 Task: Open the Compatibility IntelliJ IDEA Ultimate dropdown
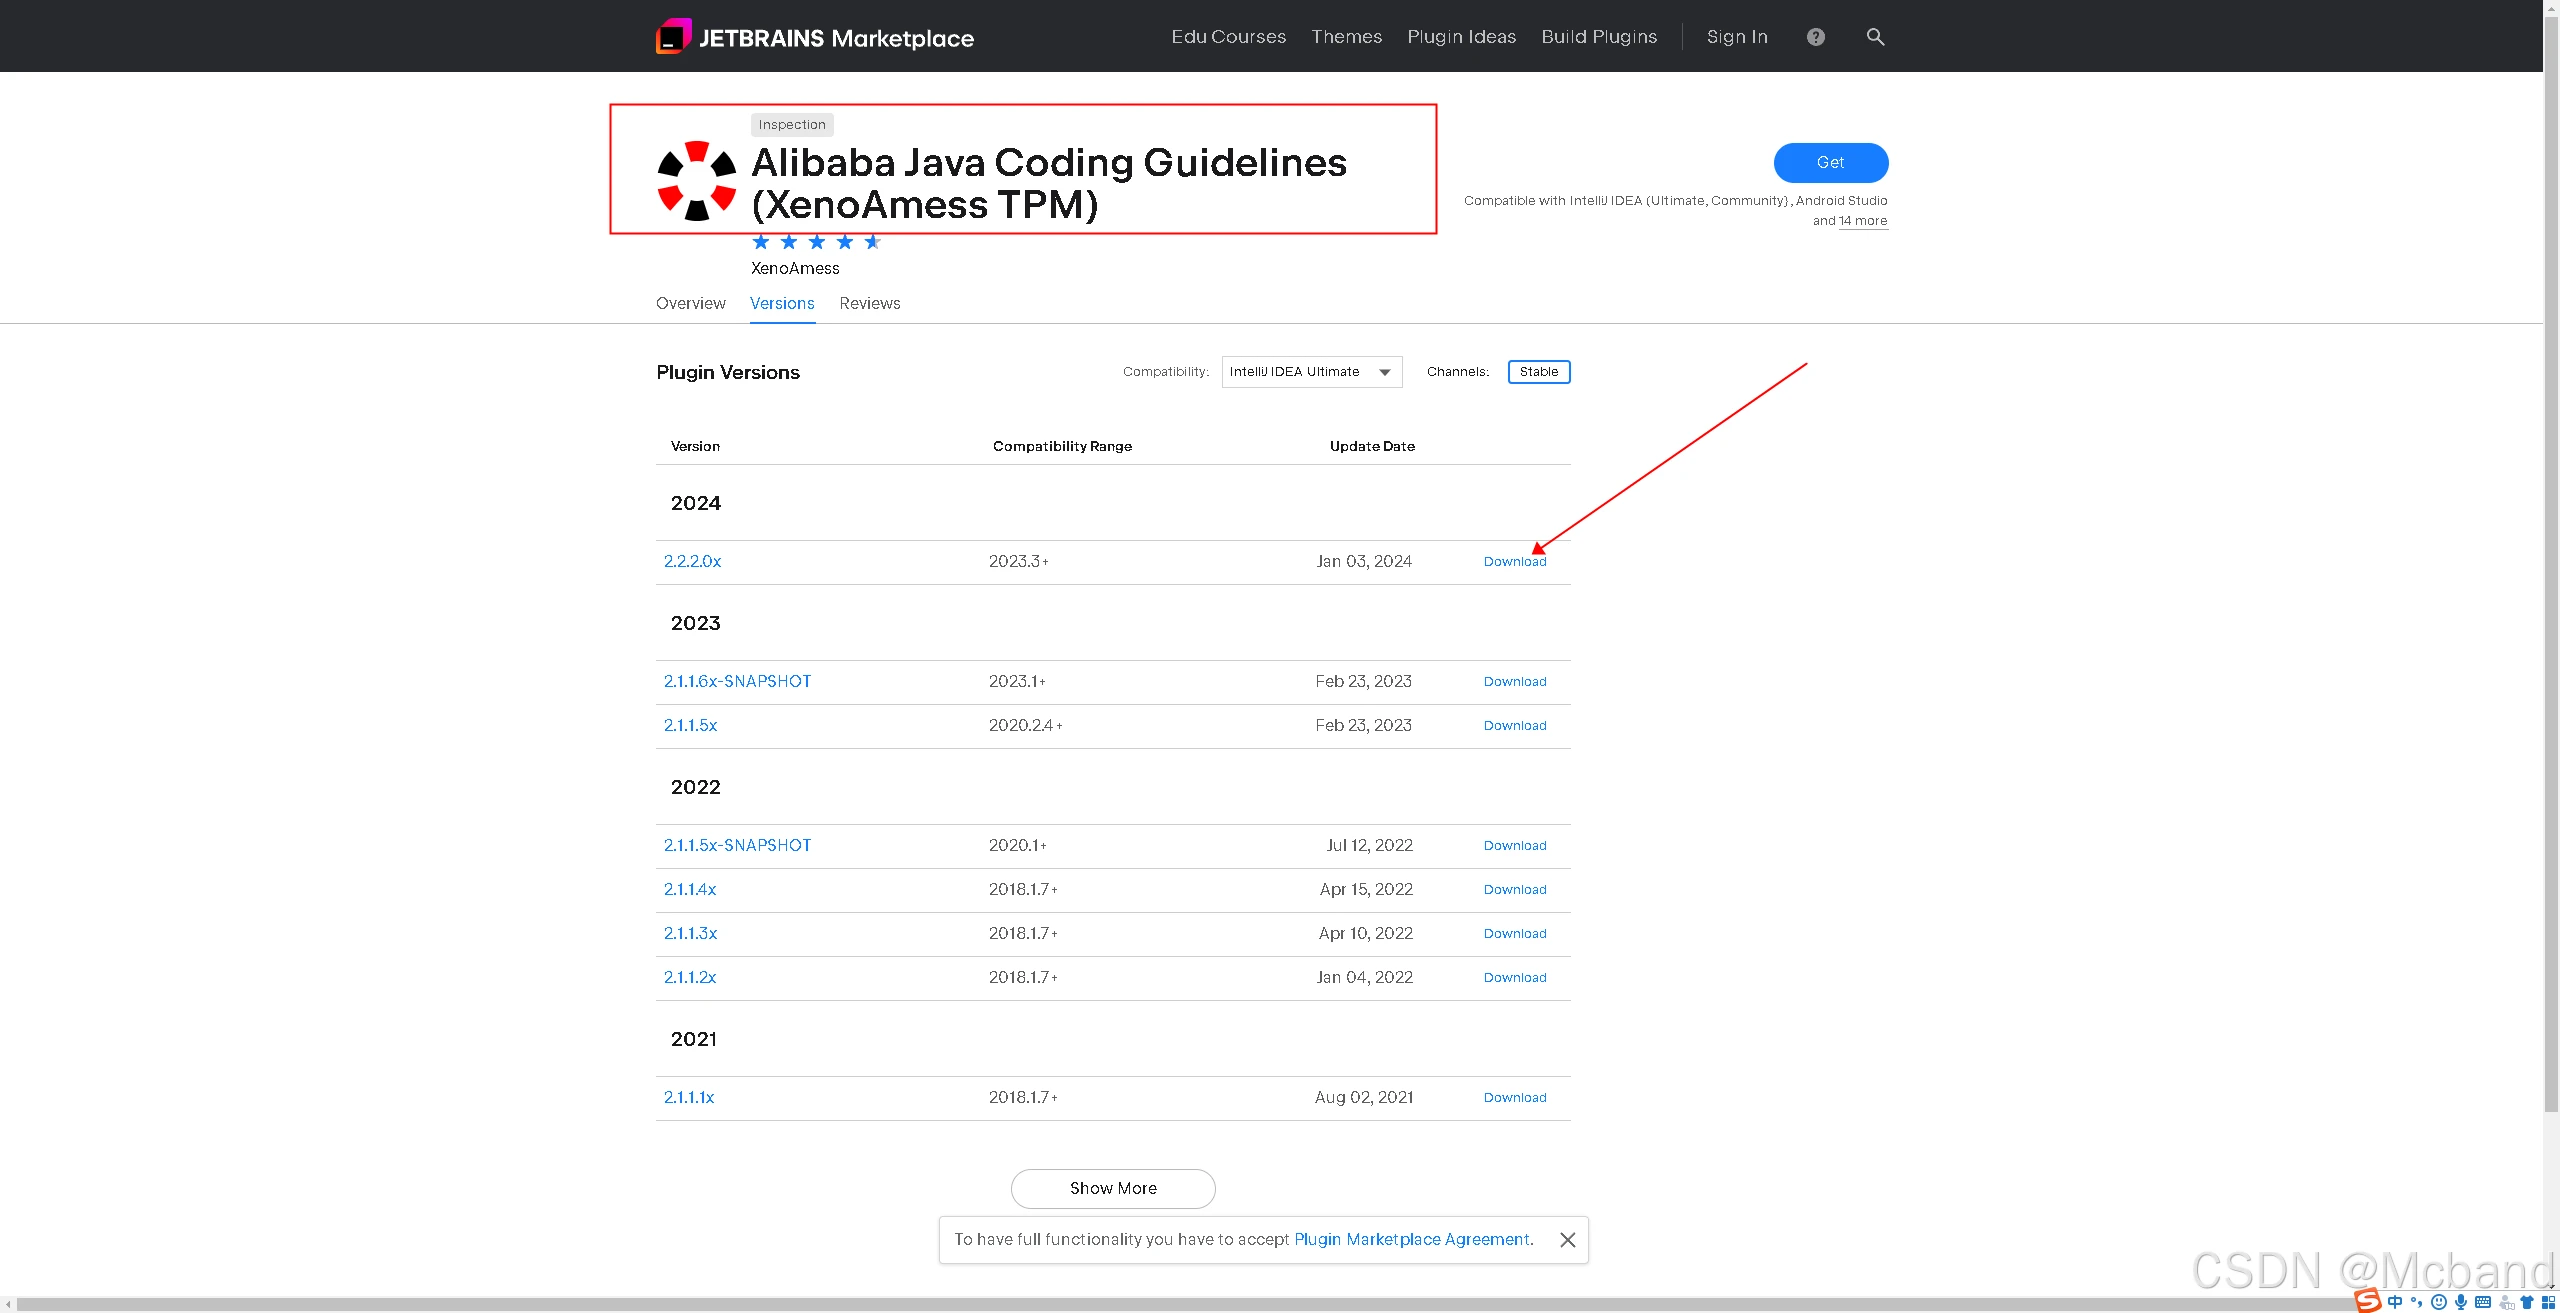click(1311, 372)
